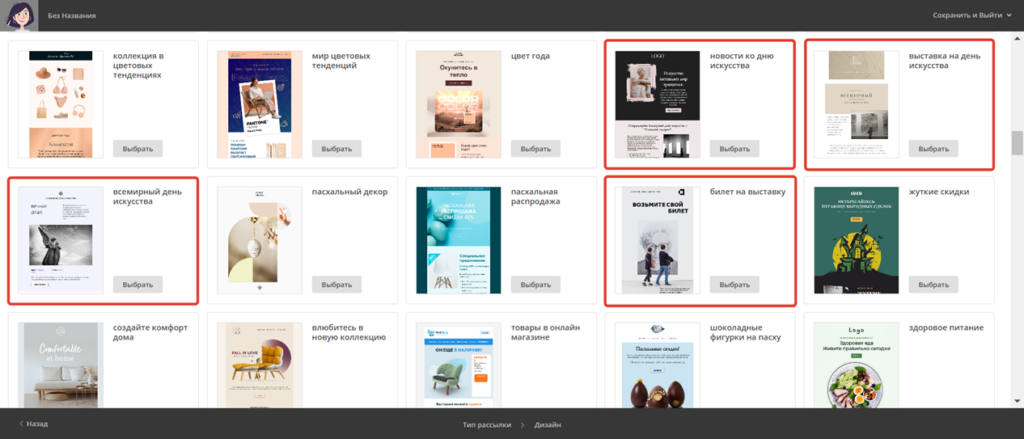Preview the создайте комфорт дома thumbnail
1024x439 pixels.
pos(61,365)
